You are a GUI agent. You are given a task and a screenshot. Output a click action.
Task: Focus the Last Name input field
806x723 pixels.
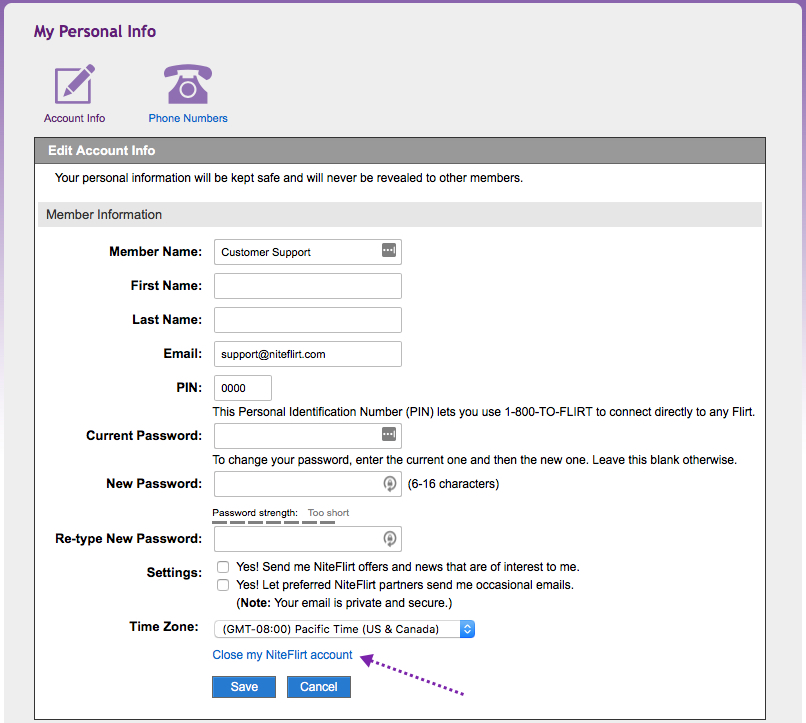click(x=308, y=320)
